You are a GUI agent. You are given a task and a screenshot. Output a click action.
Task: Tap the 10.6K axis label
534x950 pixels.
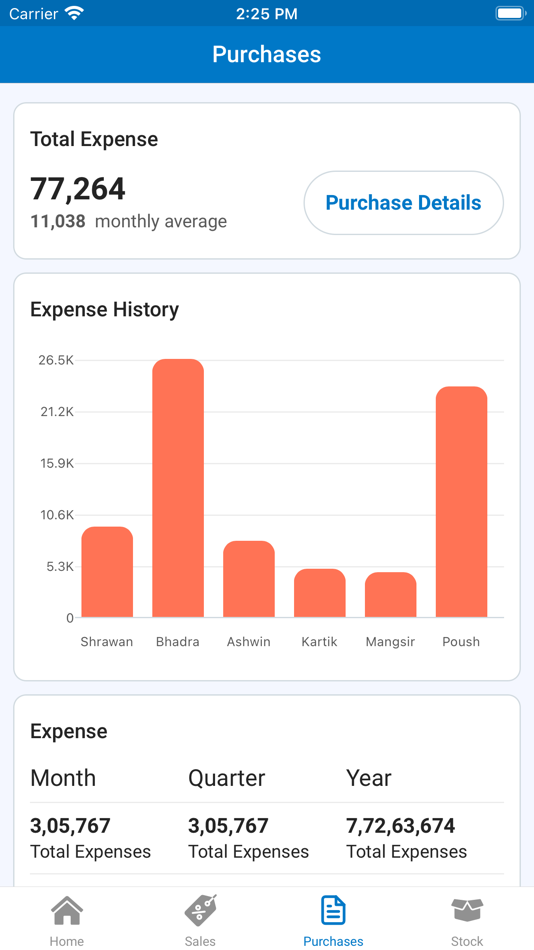click(56, 515)
